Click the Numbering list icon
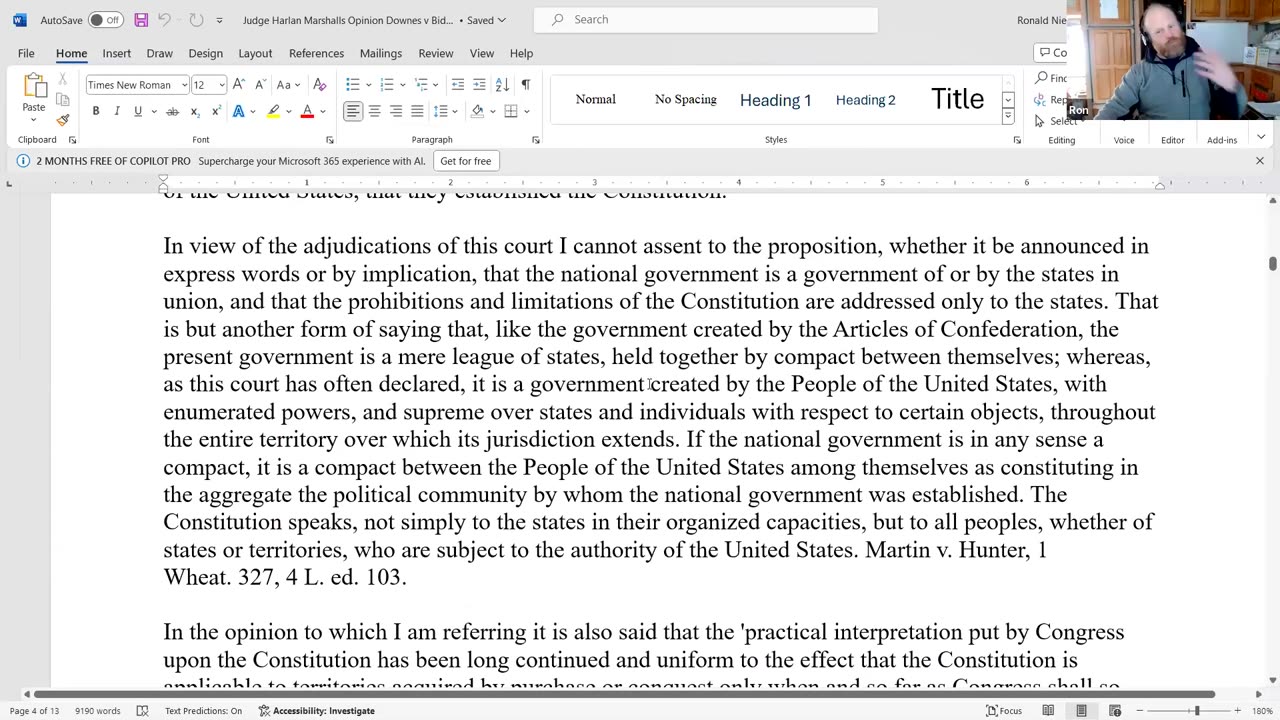This screenshot has width=1280, height=720. pyautogui.click(x=386, y=85)
